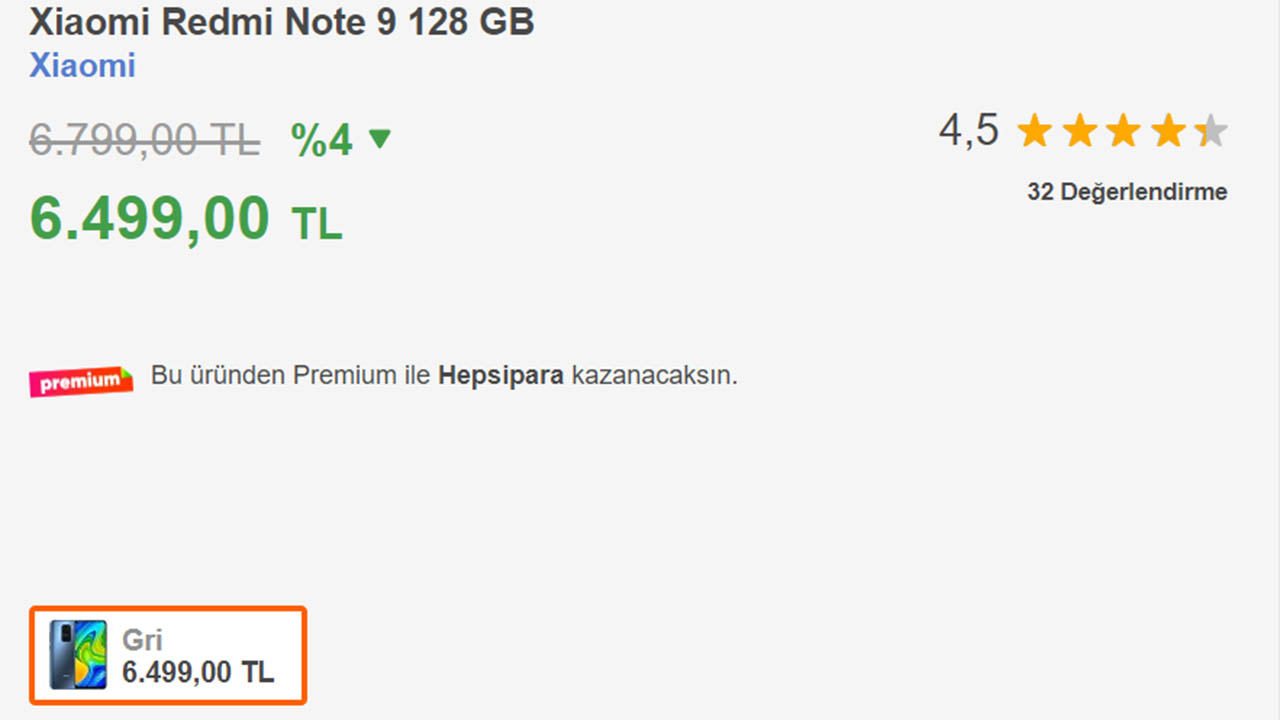Select the Gri phone thumbnail image
The width and height of the screenshot is (1280, 720).
(78, 655)
